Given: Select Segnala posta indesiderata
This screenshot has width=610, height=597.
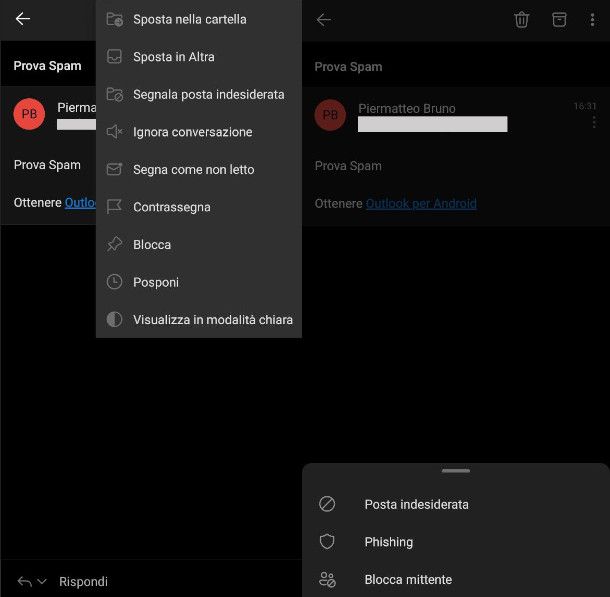Looking at the screenshot, I should pos(208,94).
